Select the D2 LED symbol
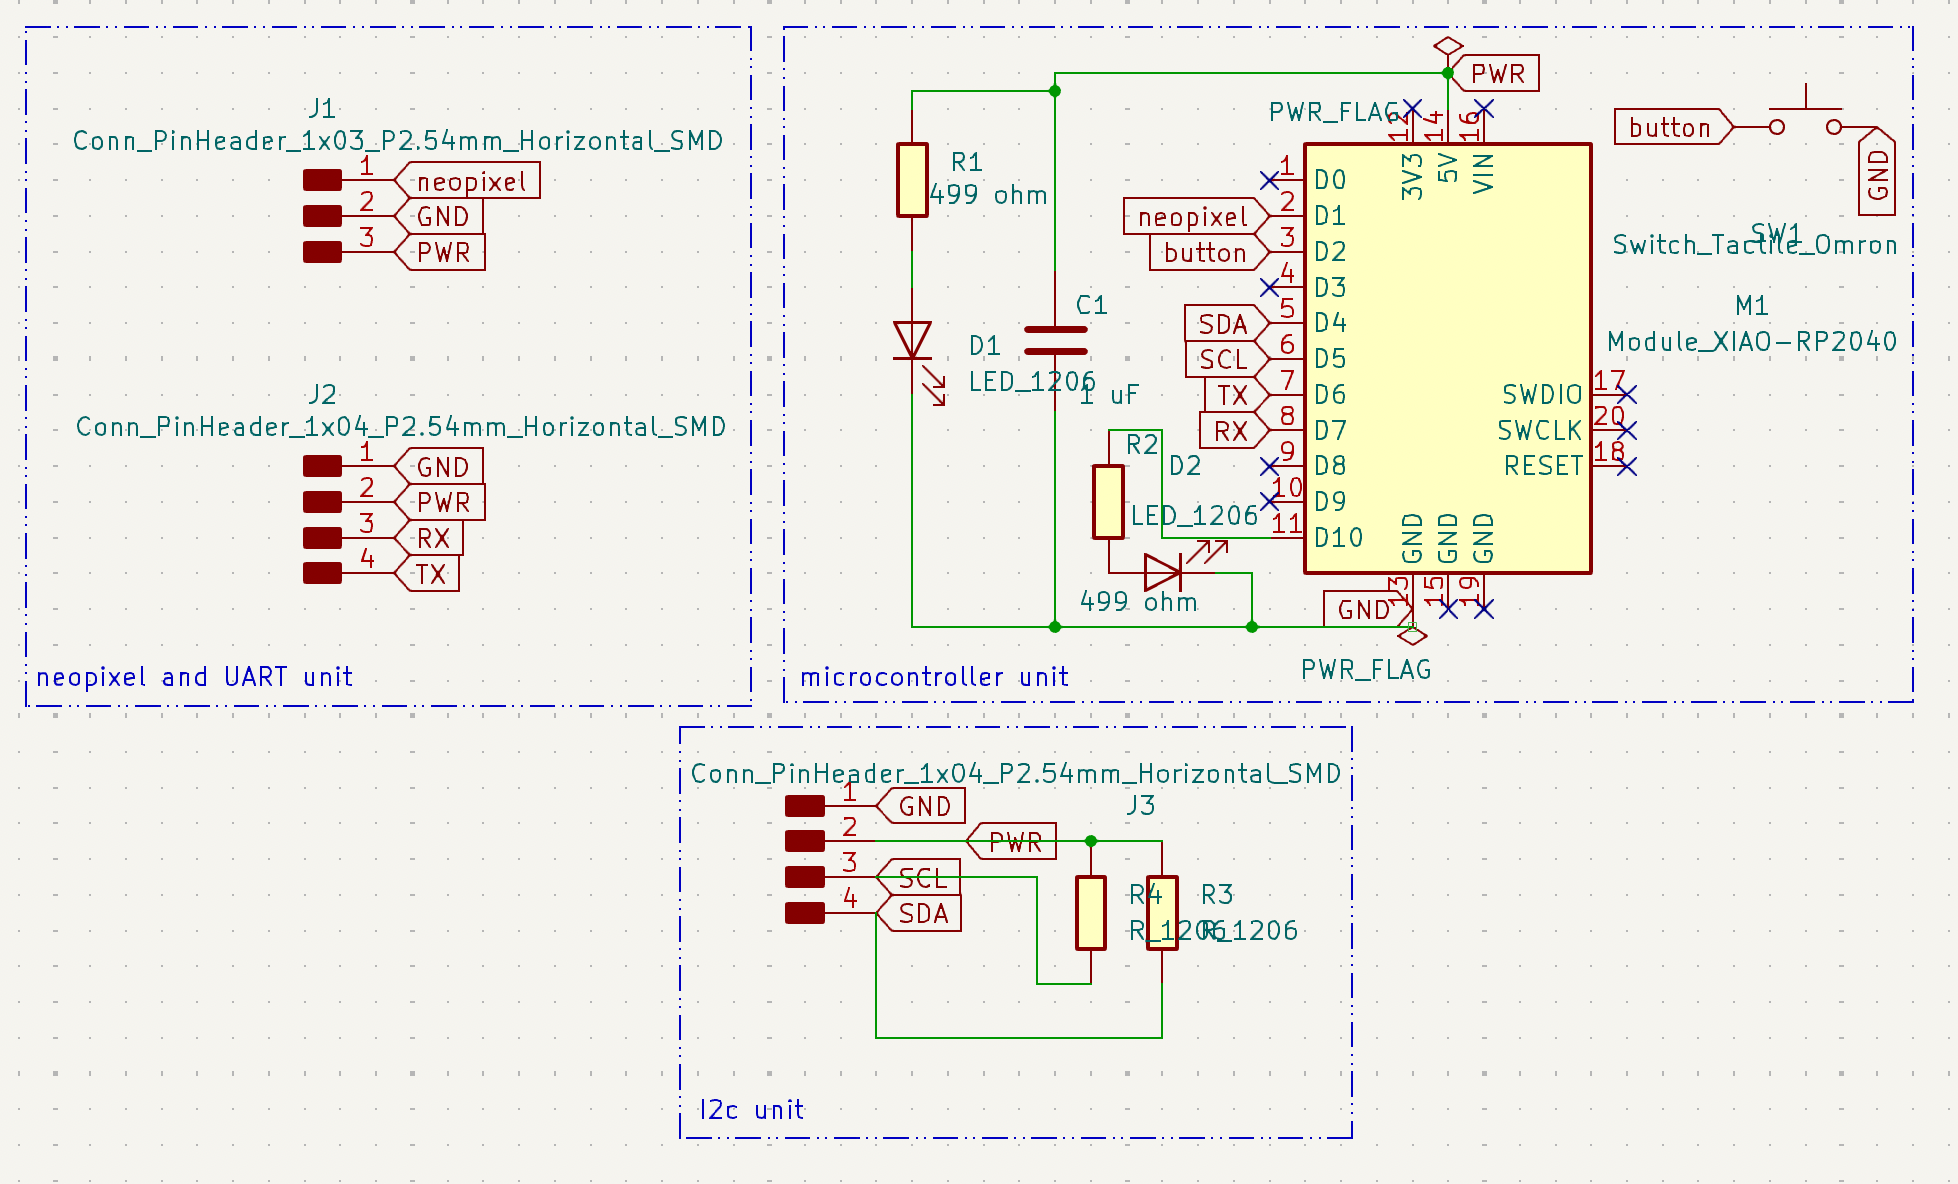Viewport: 1958px width, 1184px height. pos(1180,566)
